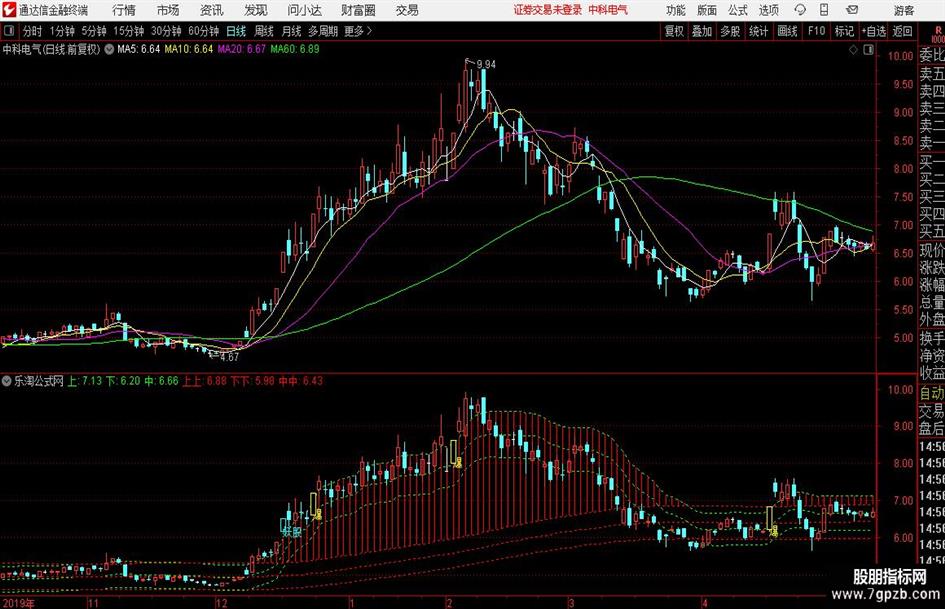Open the 市场 menu
The width and height of the screenshot is (945, 609).
click(168, 10)
